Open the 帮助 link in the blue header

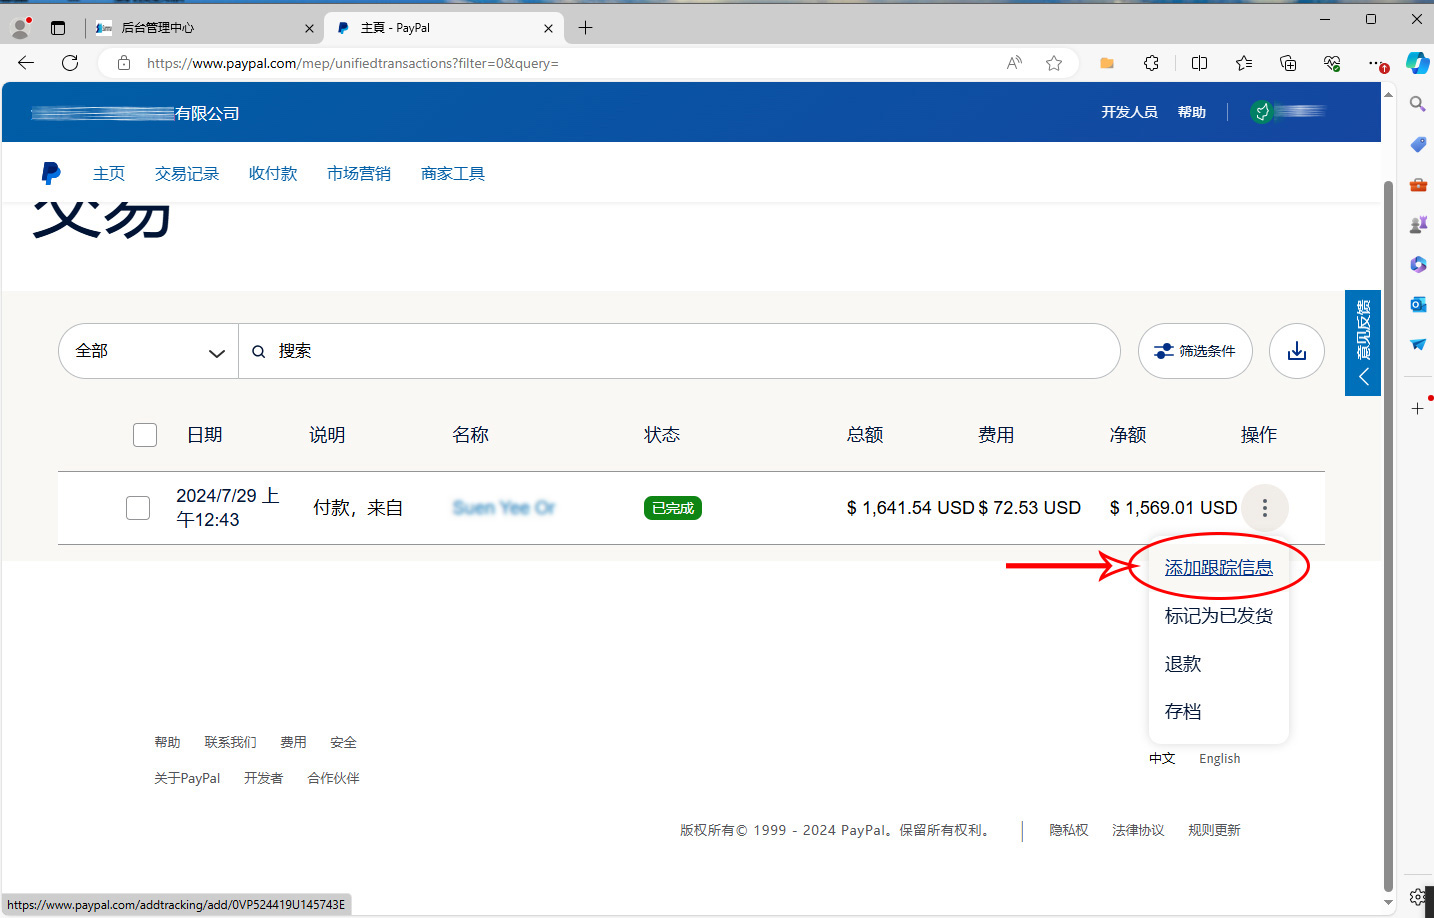click(x=1192, y=112)
